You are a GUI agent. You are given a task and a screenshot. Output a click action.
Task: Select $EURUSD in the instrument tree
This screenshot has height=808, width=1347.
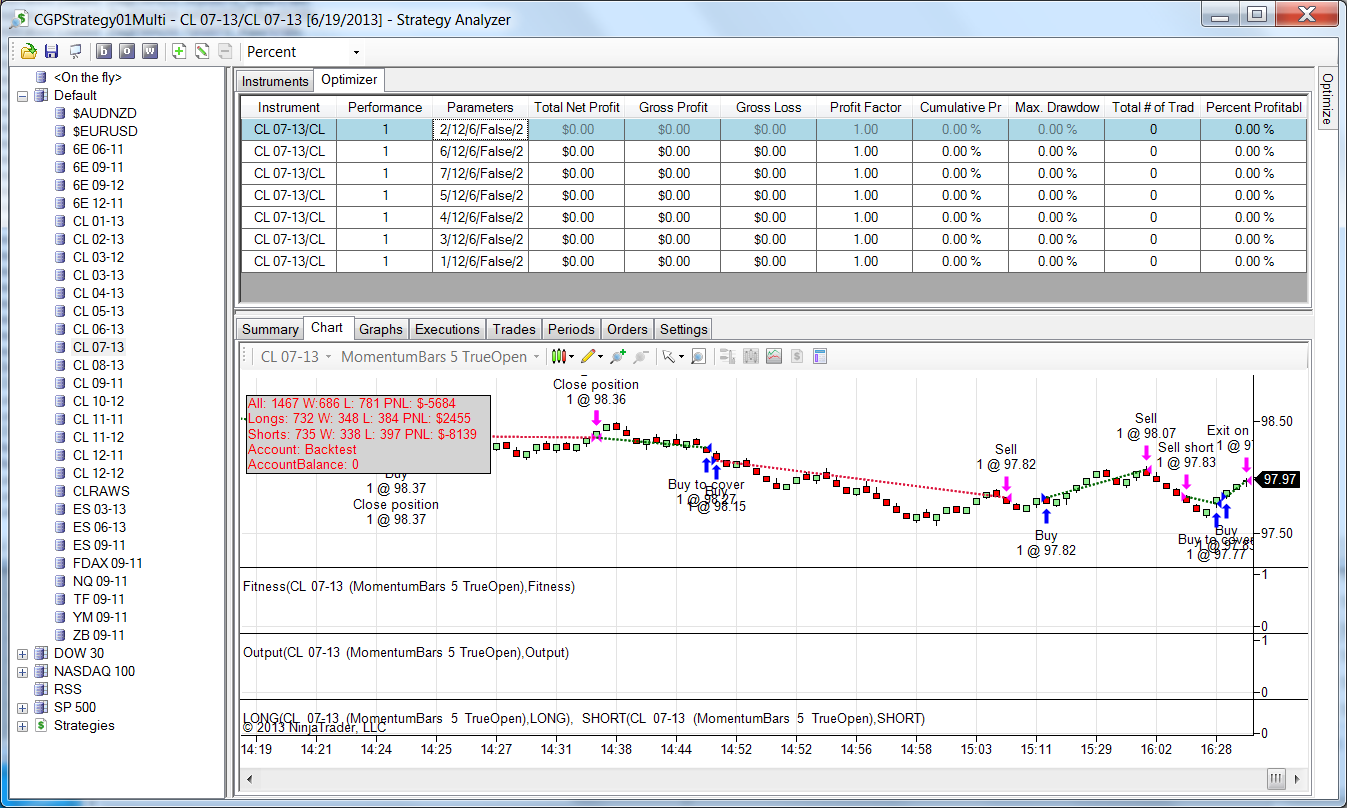(105, 131)
